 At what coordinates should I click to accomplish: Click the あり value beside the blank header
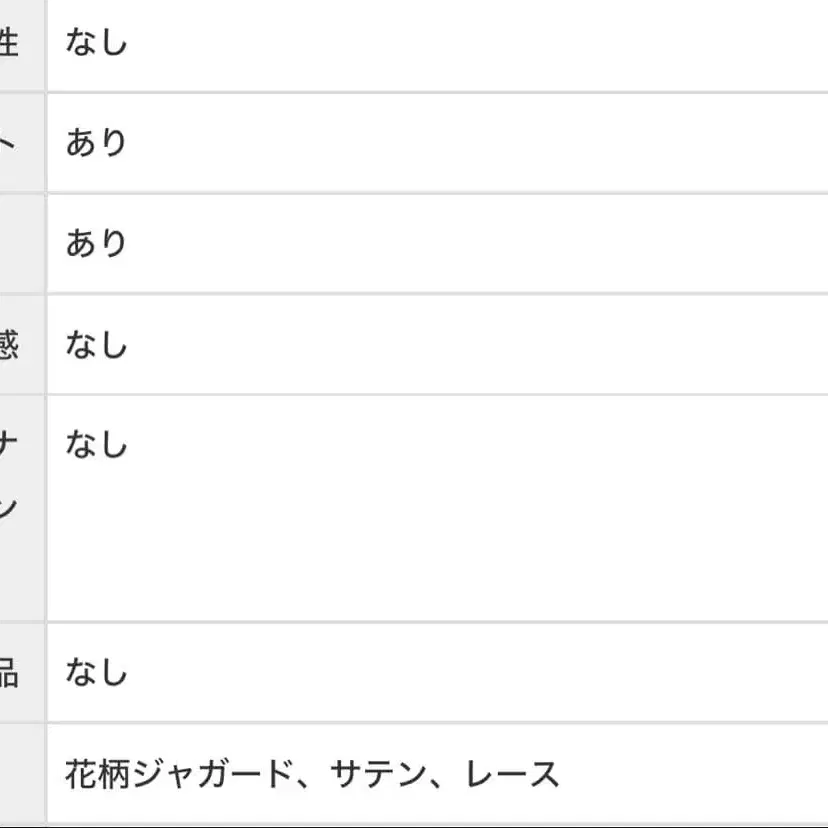click(97, 243)
